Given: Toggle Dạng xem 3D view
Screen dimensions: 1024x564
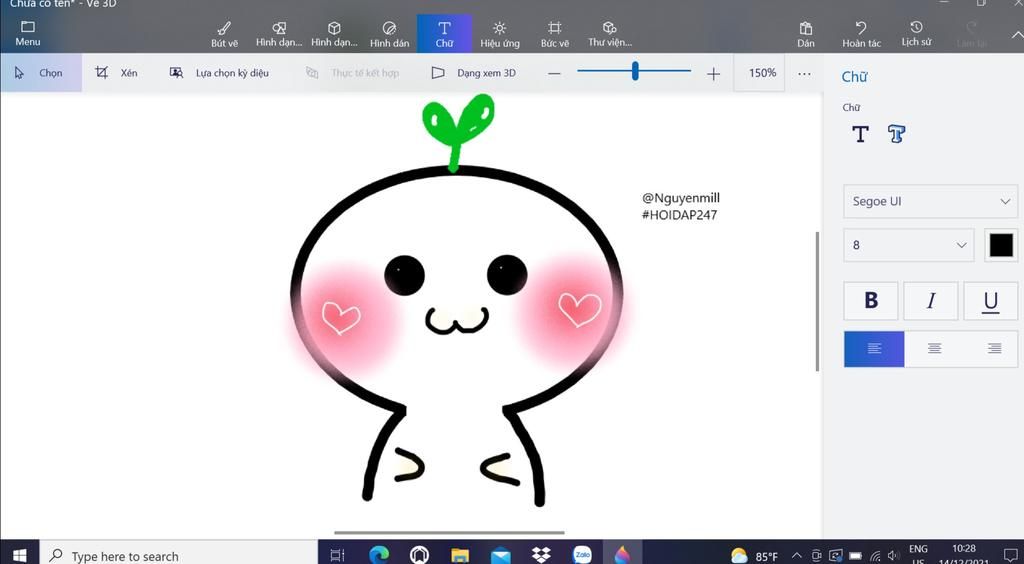Looking at the screenshot, I should point(473,72).
